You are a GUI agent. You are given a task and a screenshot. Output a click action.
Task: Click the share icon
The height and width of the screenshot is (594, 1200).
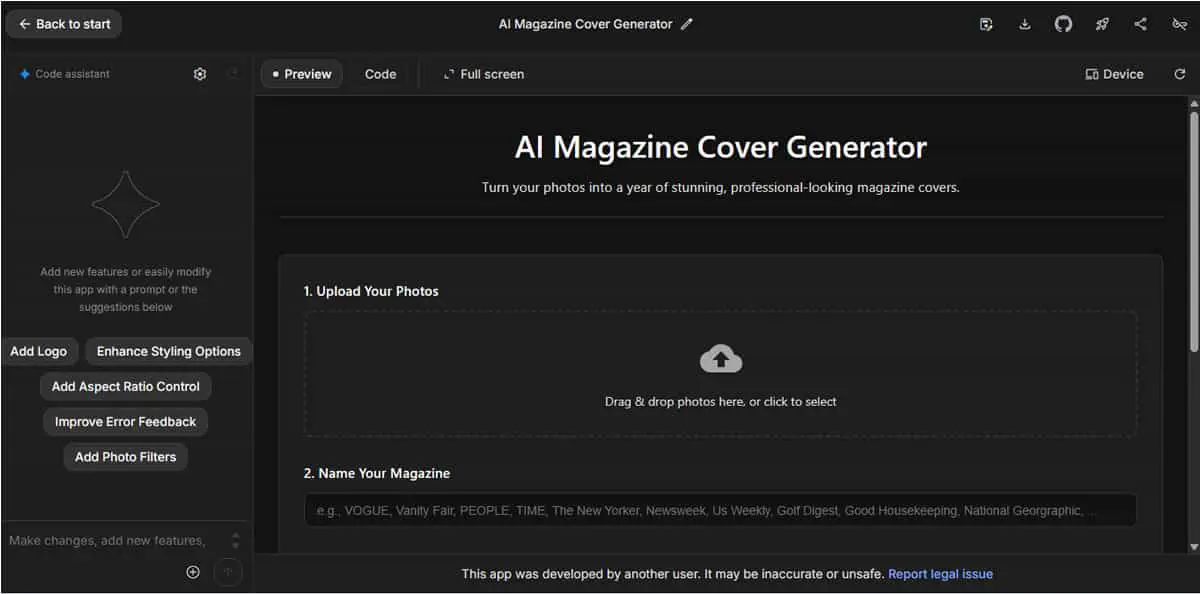pyautogui.click(x=1140, y=24)
